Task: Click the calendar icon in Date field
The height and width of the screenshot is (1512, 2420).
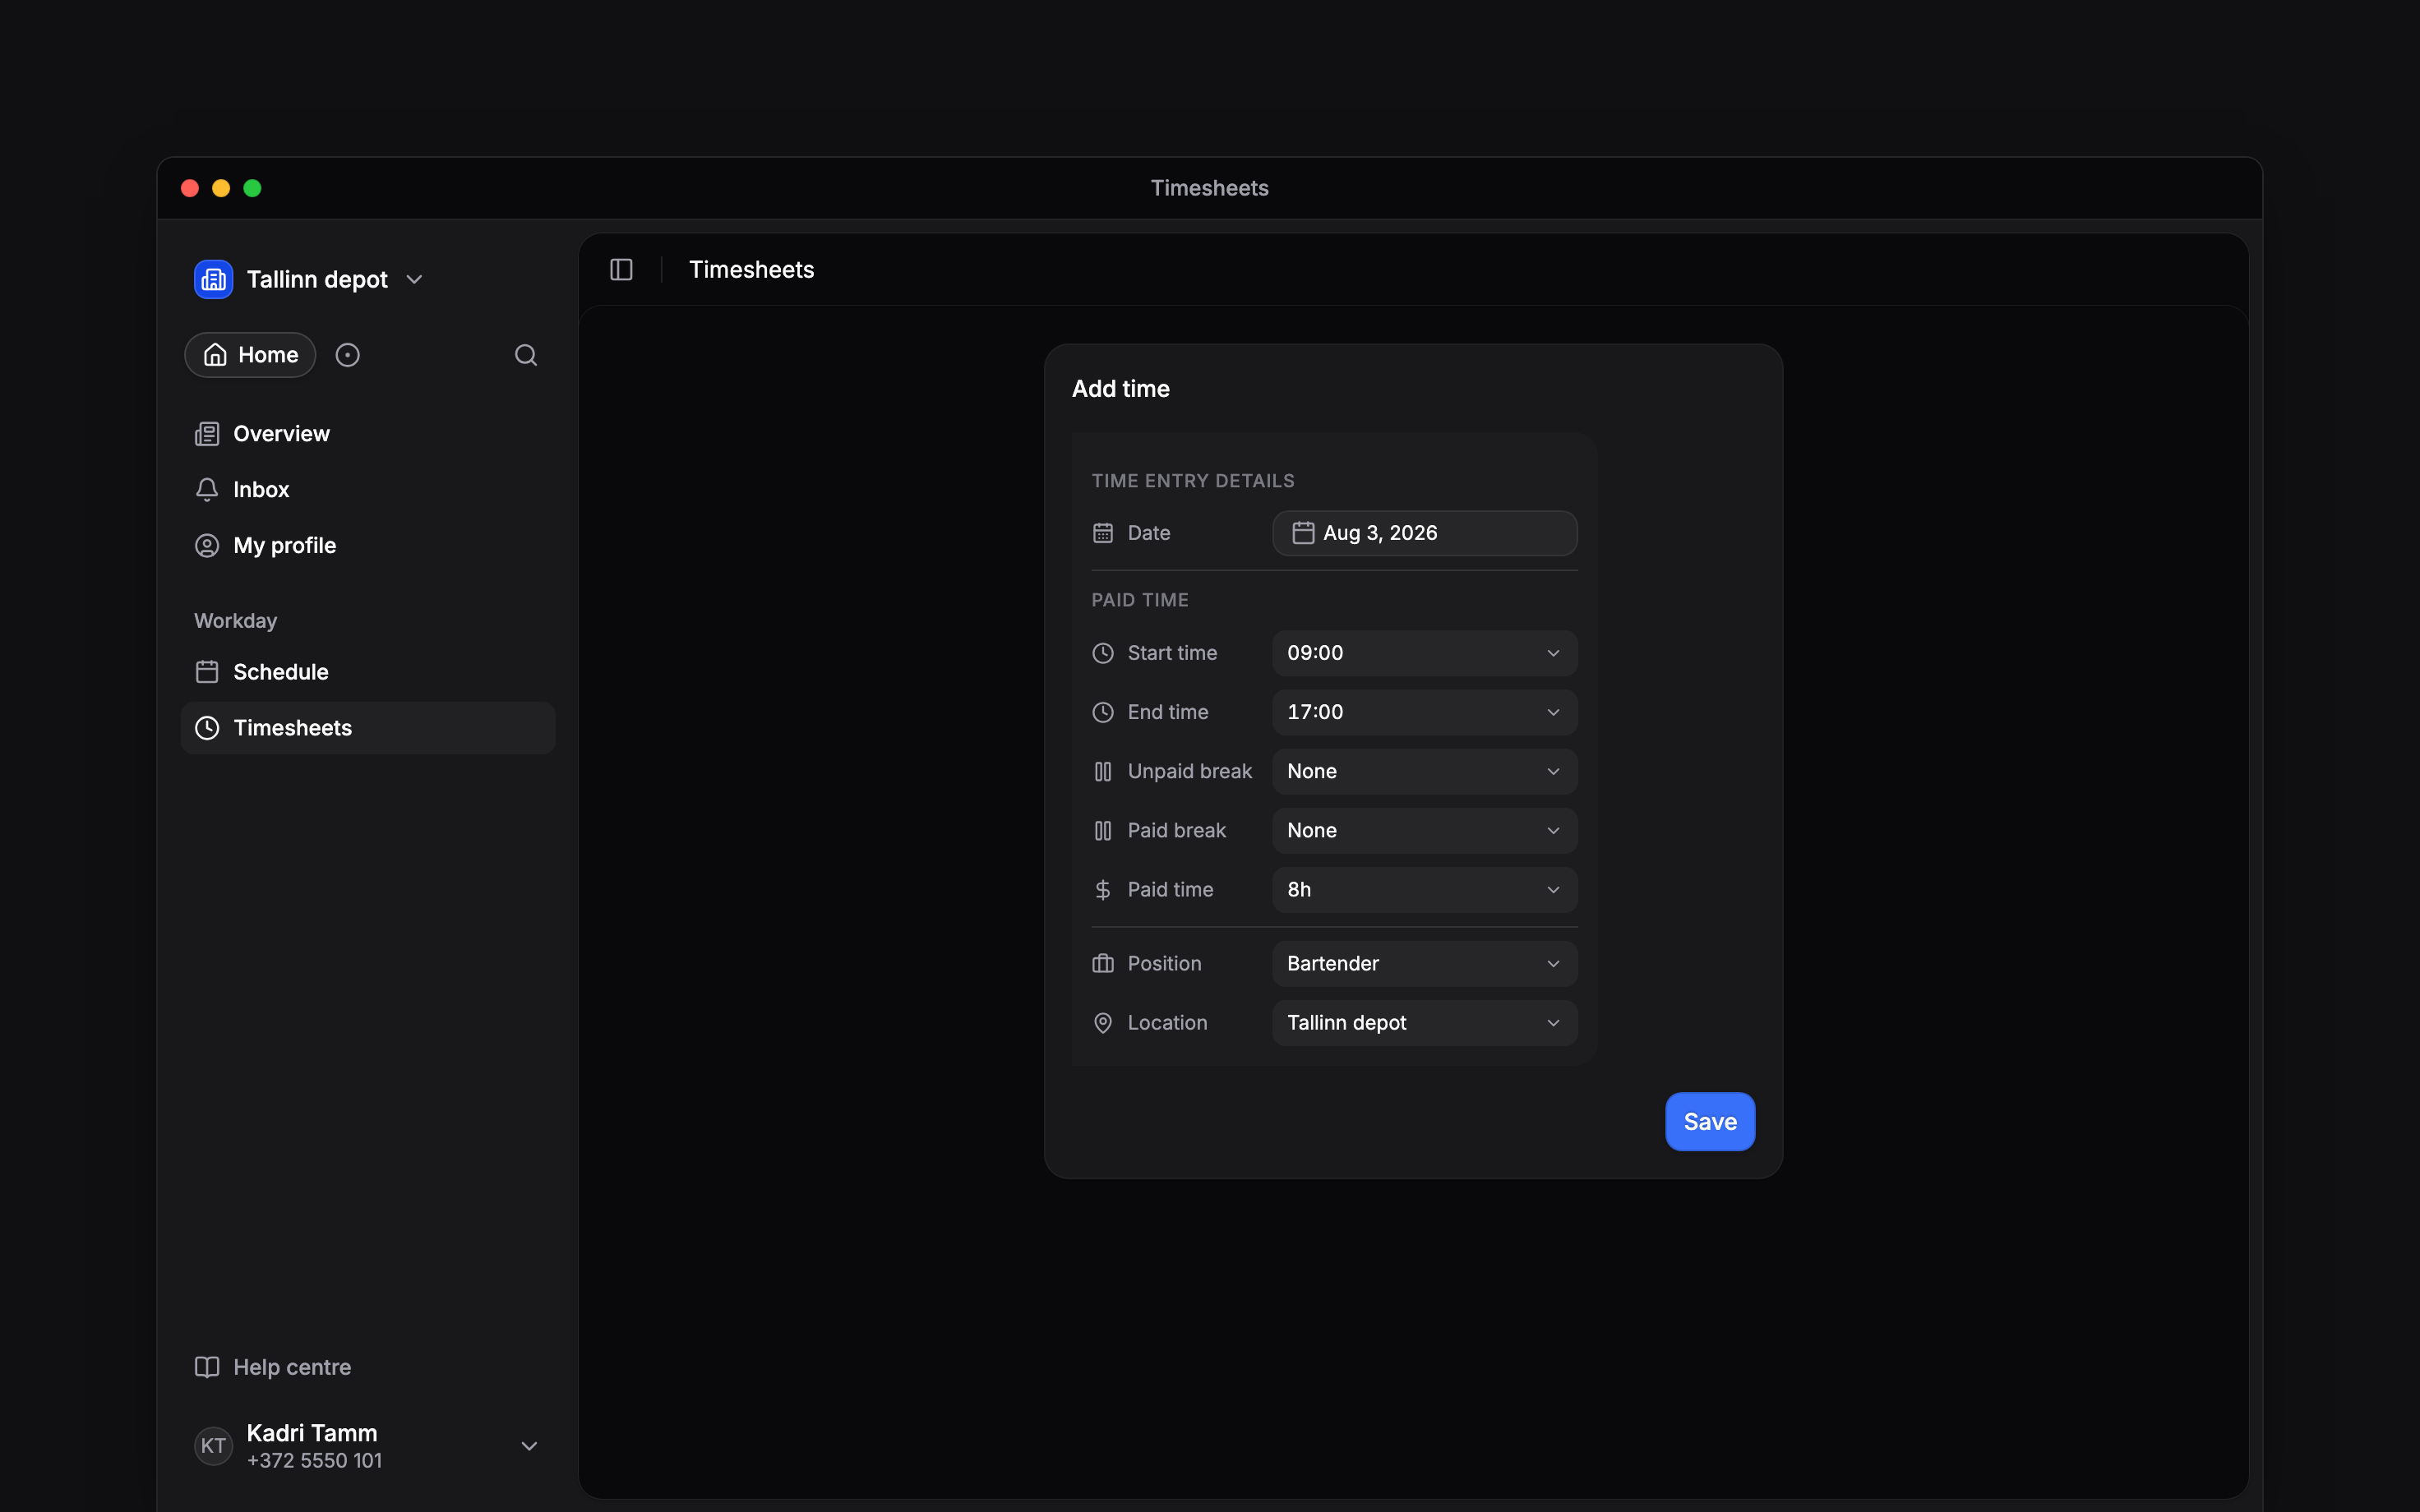Action: point(1303,533)
